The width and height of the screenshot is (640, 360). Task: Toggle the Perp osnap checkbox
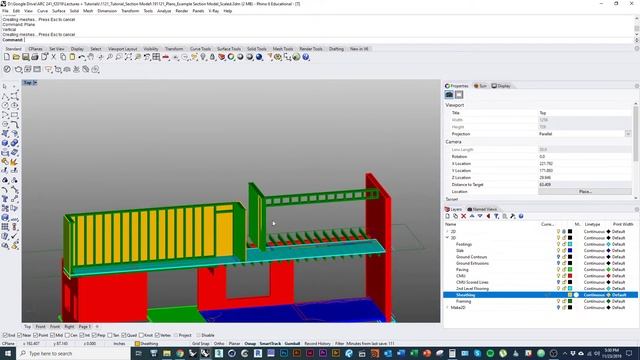point(95,335)
